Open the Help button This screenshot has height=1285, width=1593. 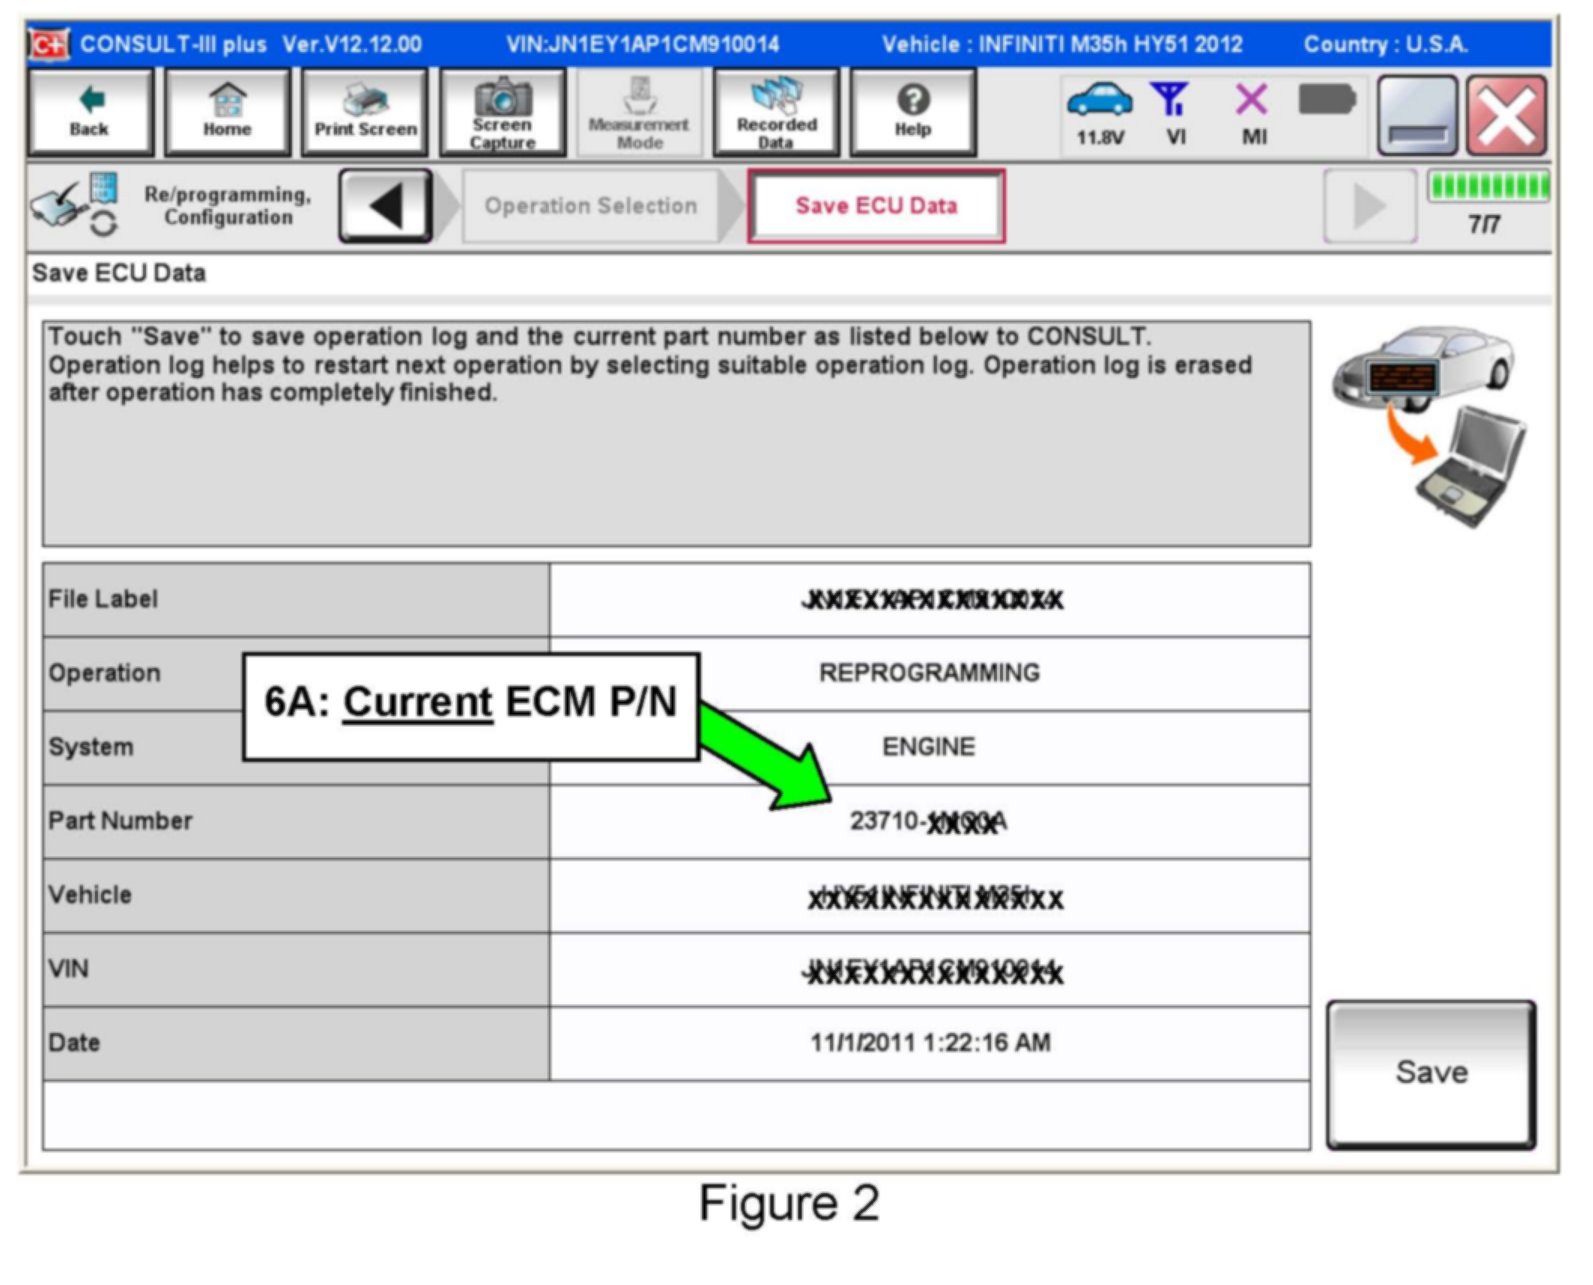point(912,112)
